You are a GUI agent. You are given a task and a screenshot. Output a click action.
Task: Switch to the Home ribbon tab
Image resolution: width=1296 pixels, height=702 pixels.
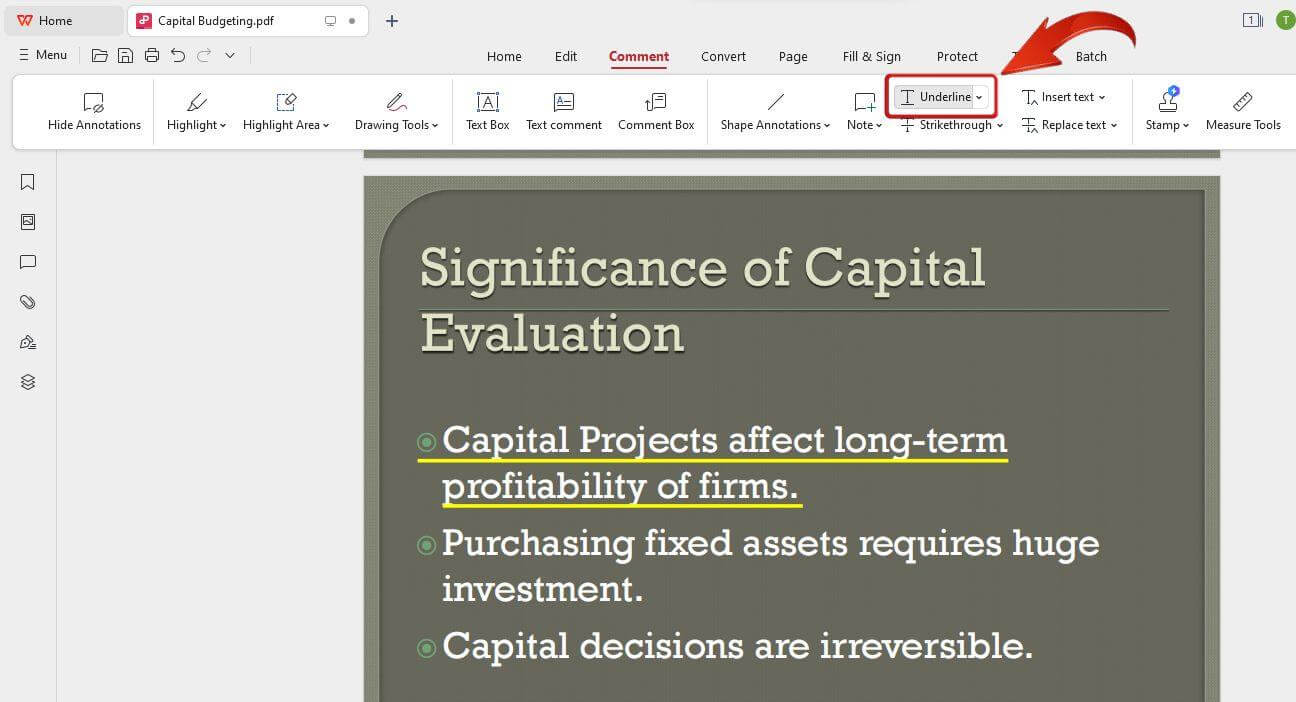[504, 57]
